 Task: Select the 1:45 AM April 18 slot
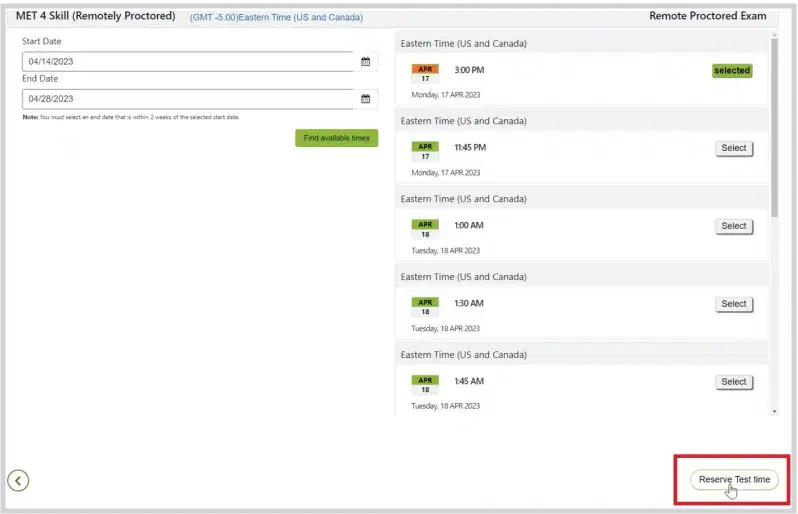[734, 382]
